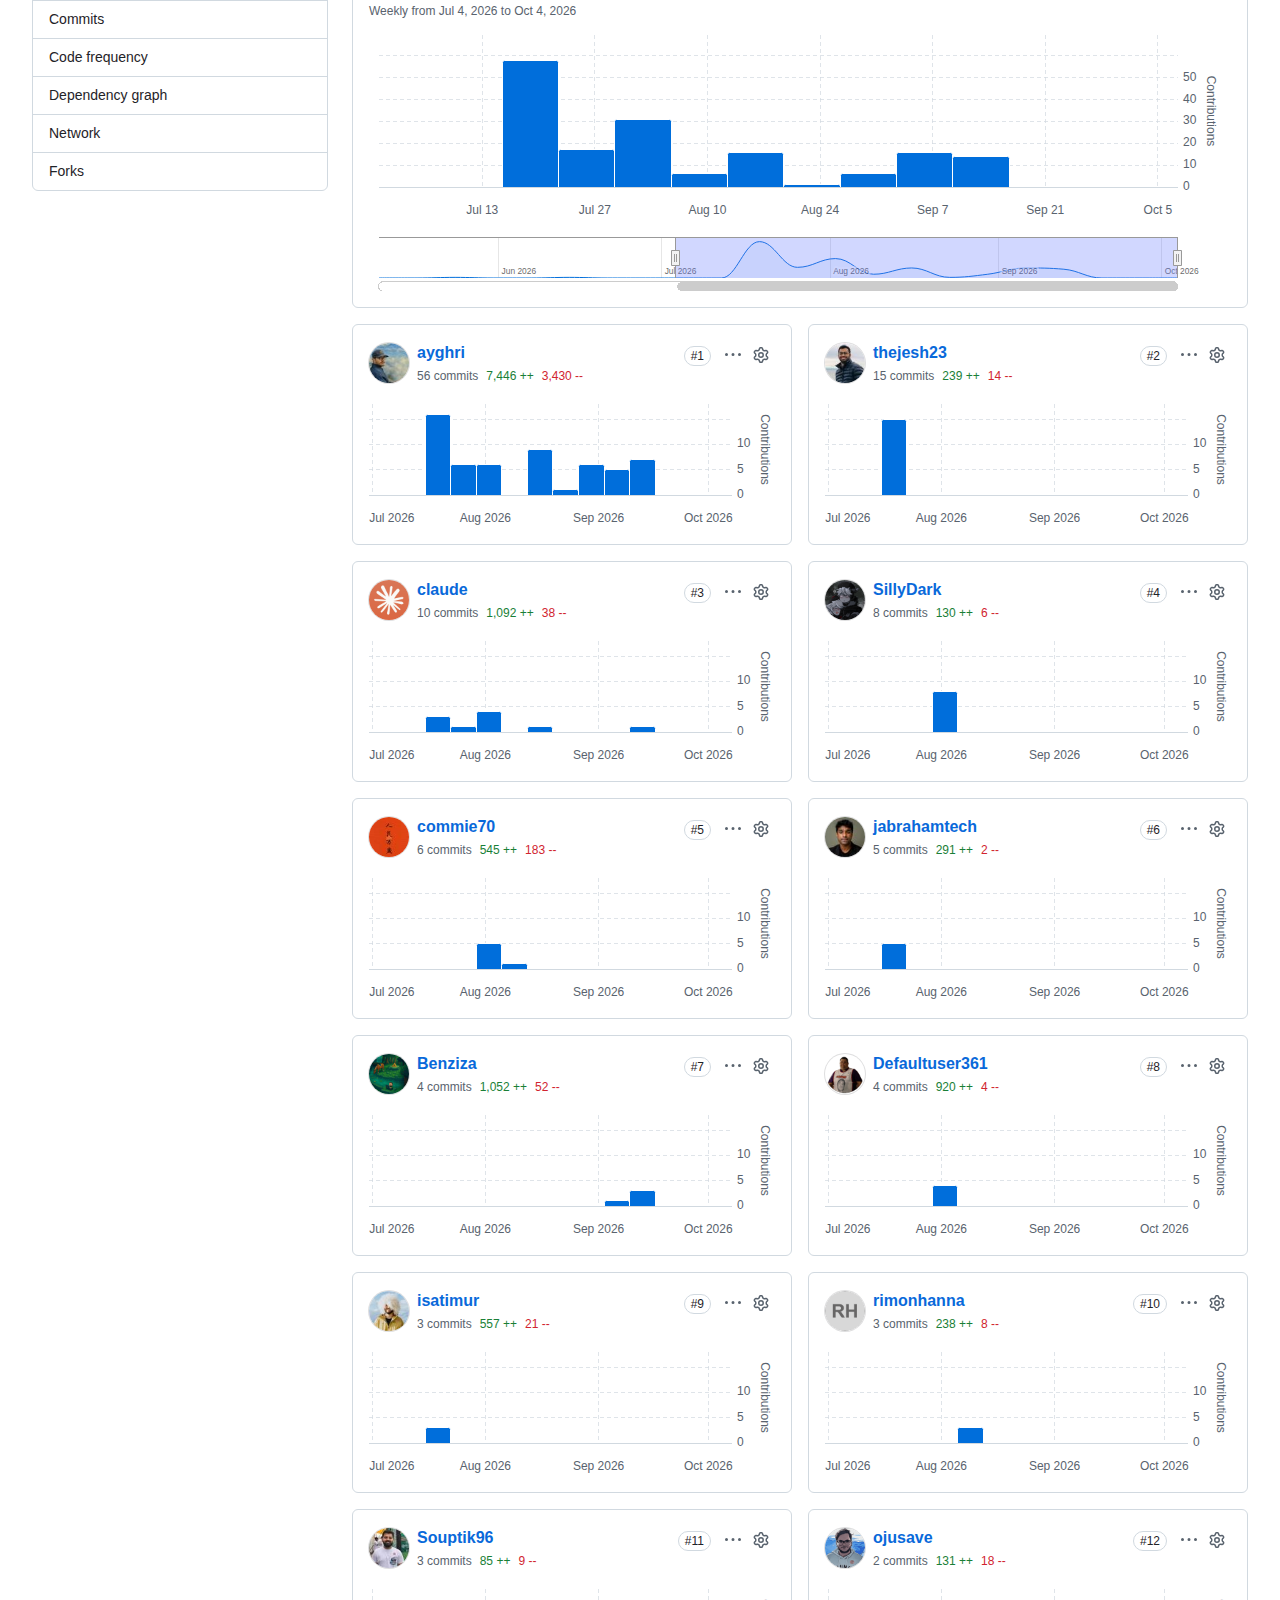
Task: Click gear icon on Defaultuser361 card
Action: coord(1217,1066)
